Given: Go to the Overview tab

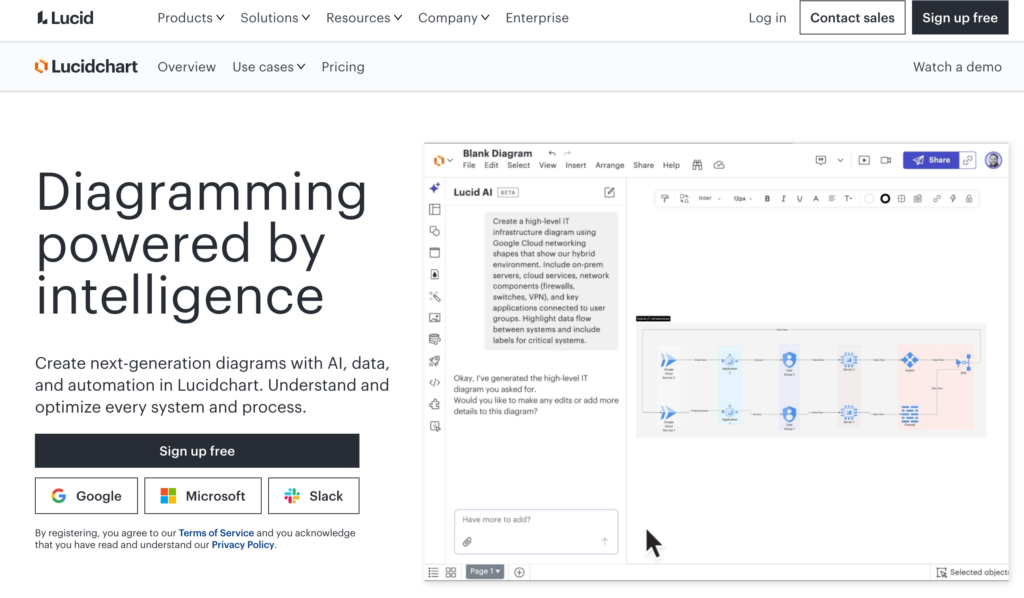Looking at the screenshot, I should (186, 67).
